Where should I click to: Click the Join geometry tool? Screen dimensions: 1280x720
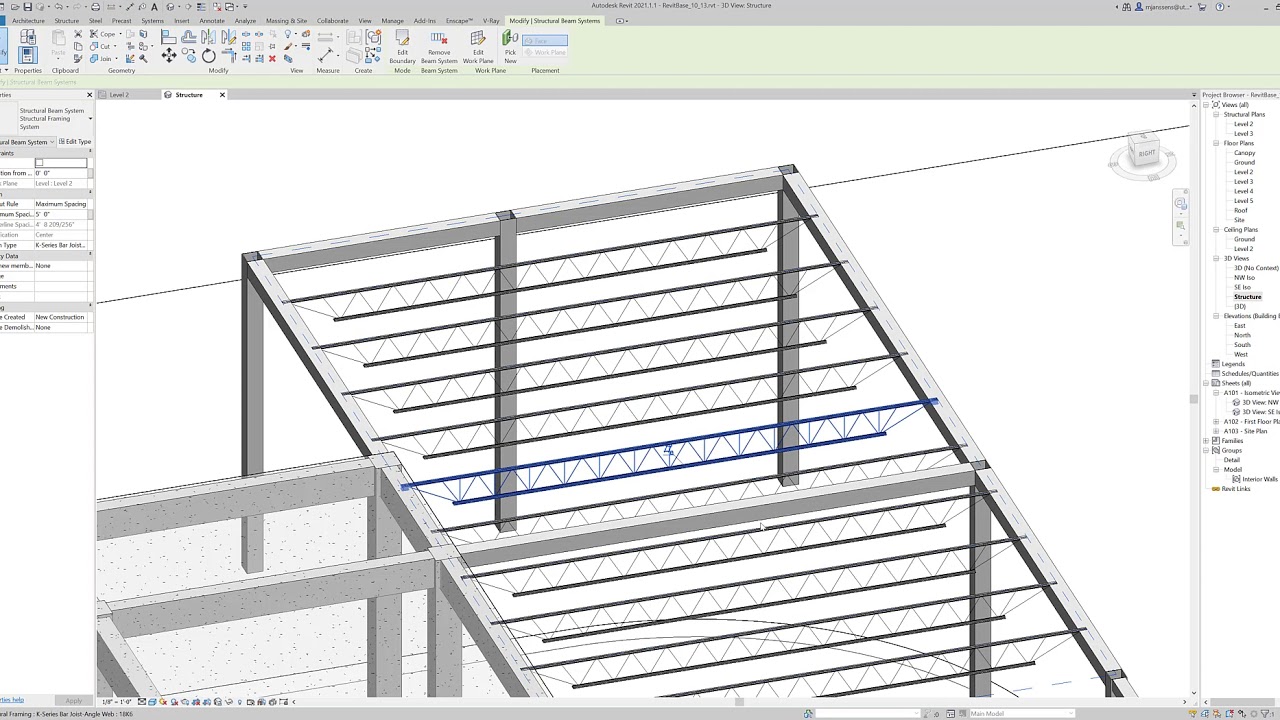[102, 58]
